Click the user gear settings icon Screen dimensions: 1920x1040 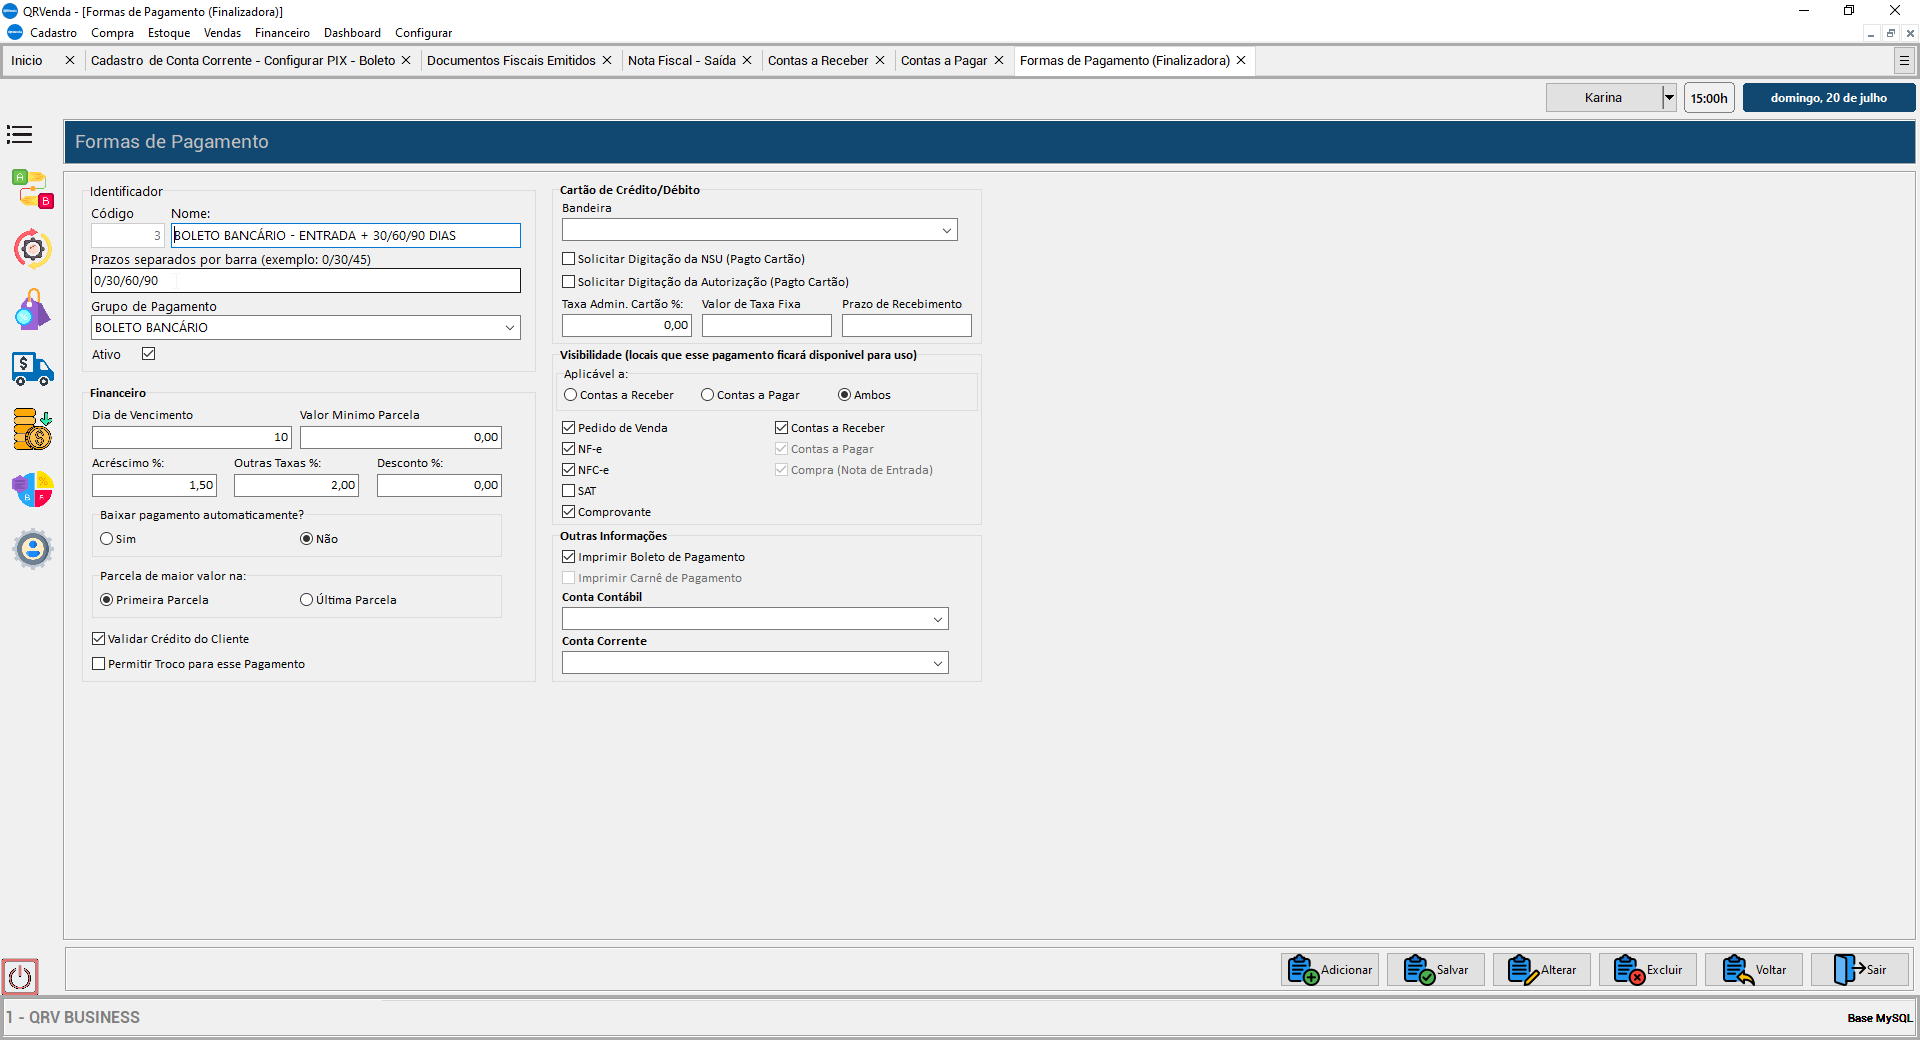pos(32,549)
